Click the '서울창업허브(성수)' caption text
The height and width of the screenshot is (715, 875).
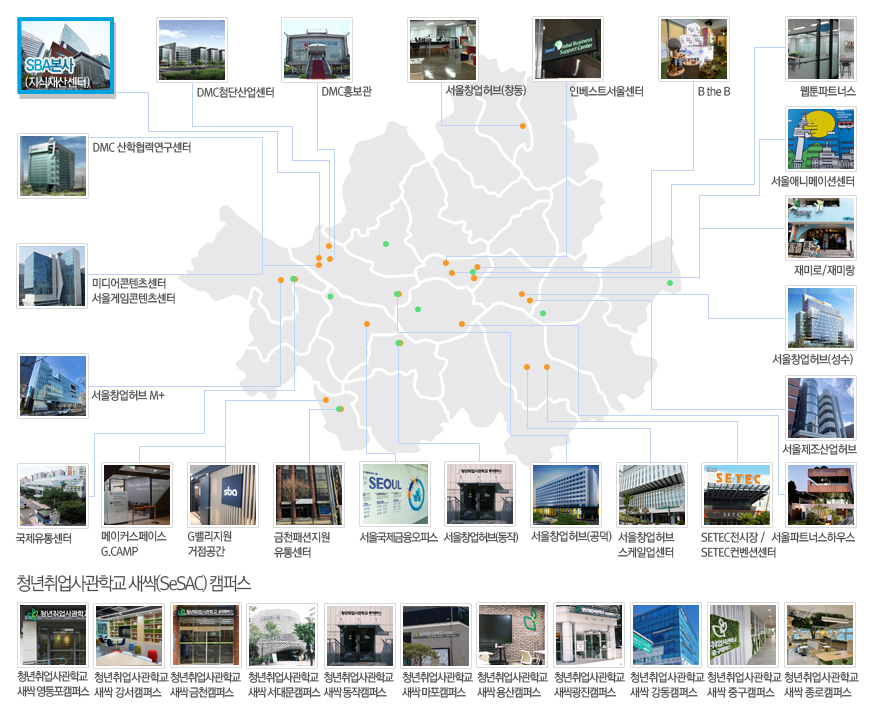click(x=813, y=359)
